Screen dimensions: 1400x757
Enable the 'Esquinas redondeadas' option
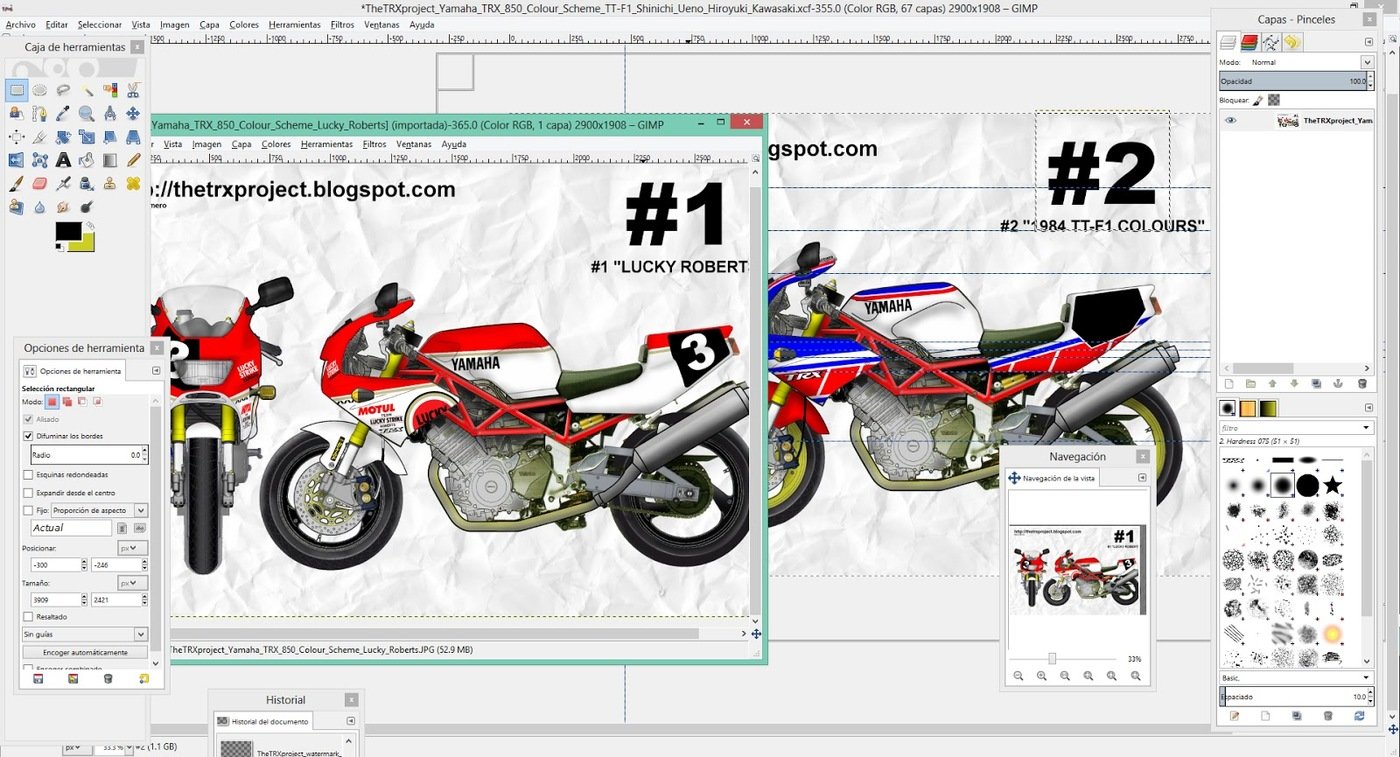pyautogui.click(x=28, y=474)
